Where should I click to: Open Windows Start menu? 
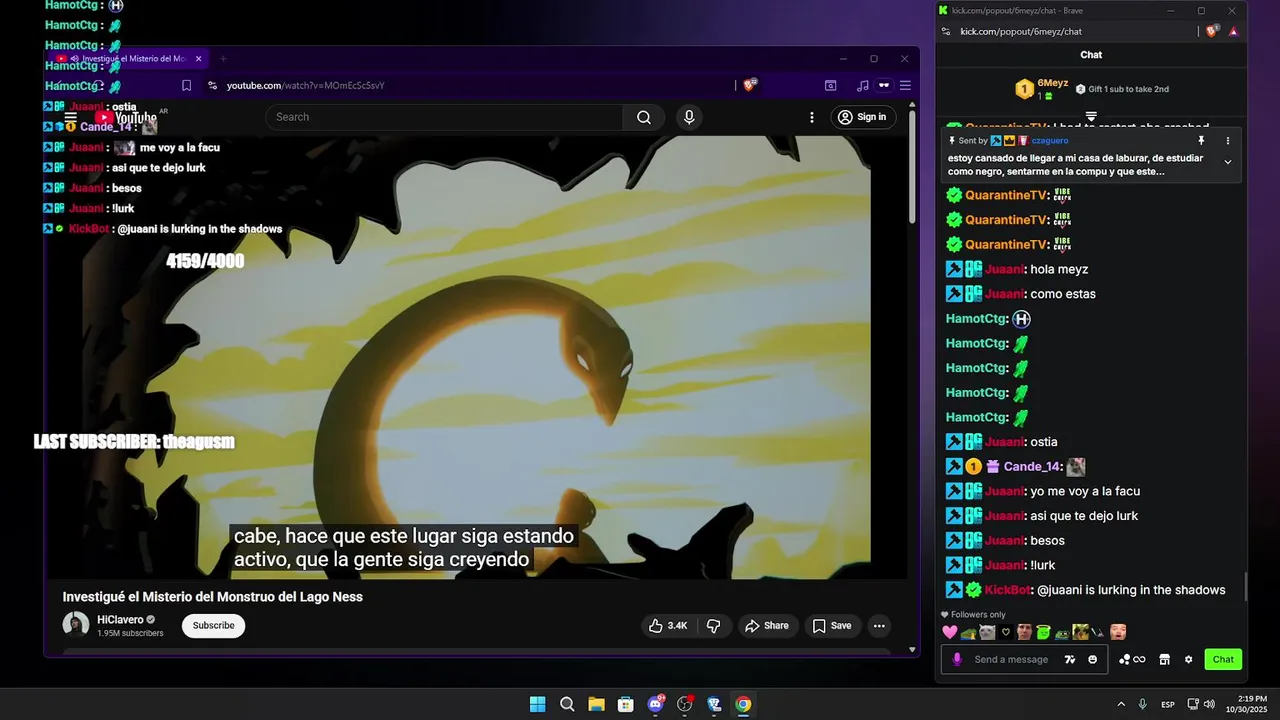(x=537, y=704)
